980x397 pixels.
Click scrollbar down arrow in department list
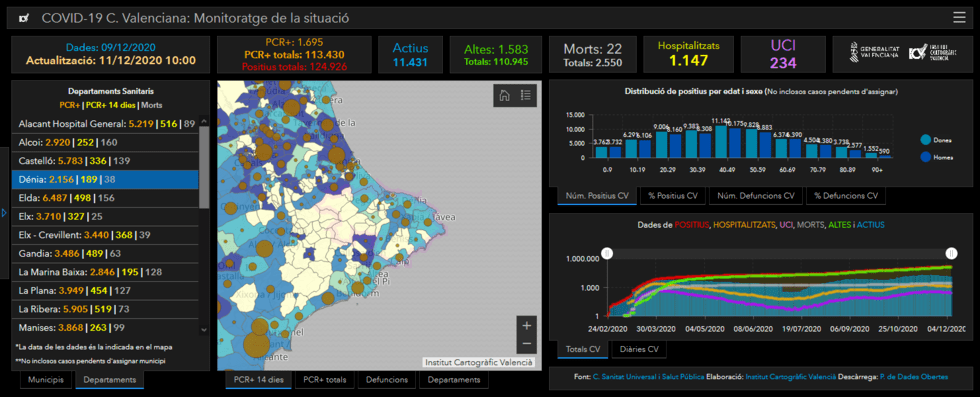click(204, 330)
